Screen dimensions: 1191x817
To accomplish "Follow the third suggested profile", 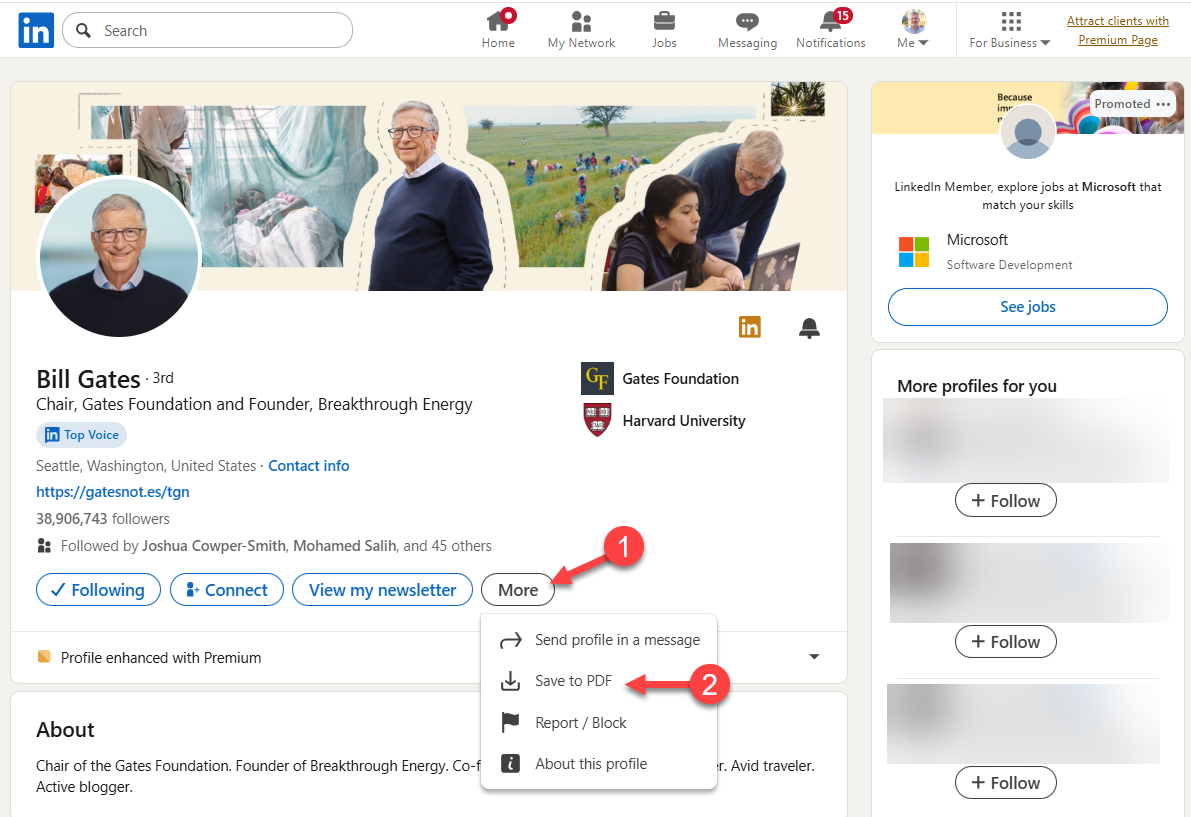I will [x=1006, y=783].
